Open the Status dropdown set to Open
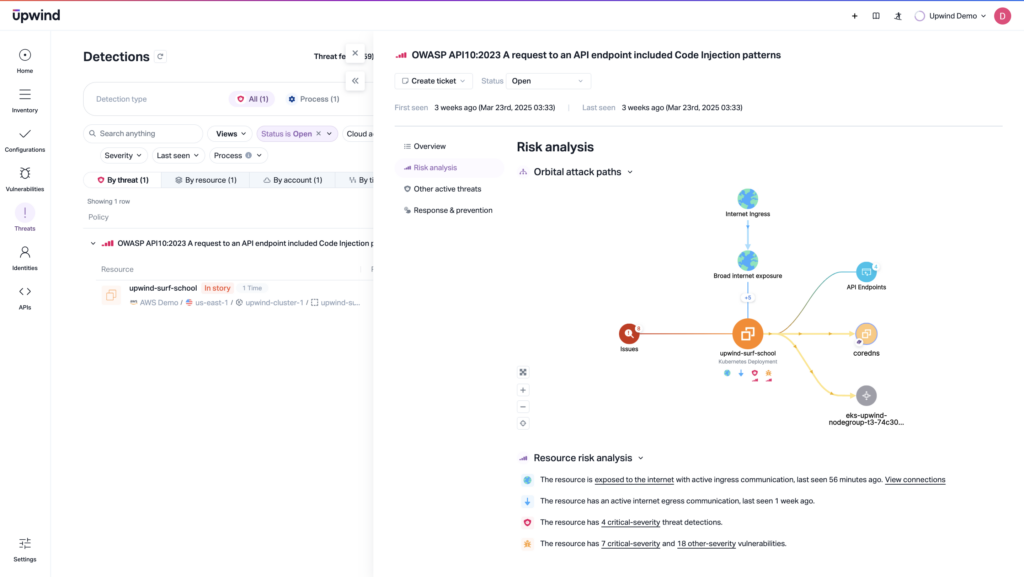 point(548,81)
